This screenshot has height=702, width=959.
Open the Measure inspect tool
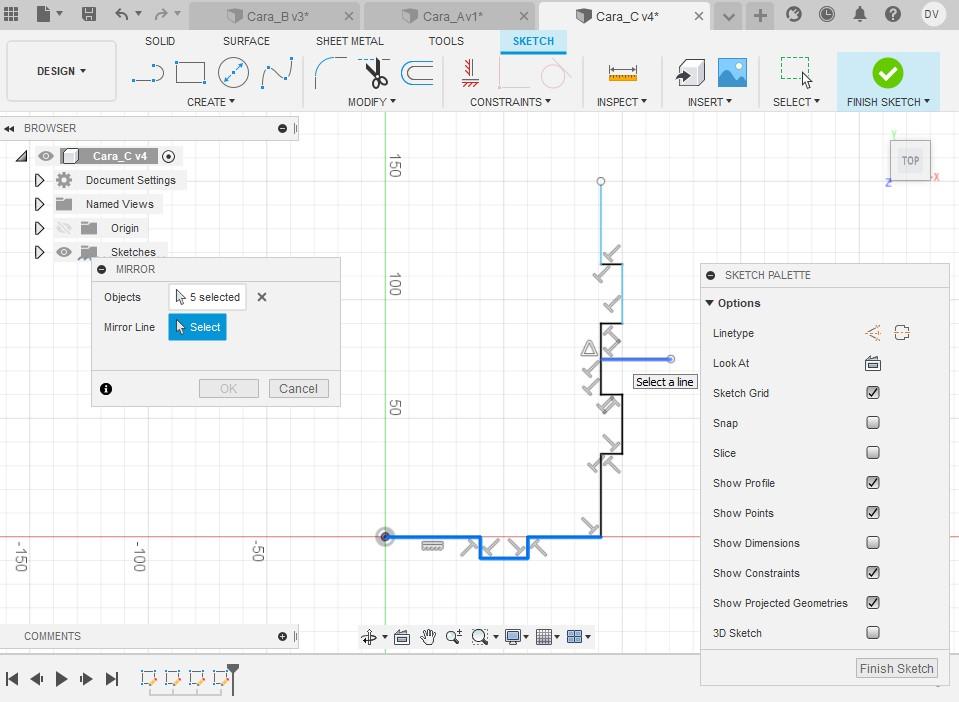coord(623,73)
